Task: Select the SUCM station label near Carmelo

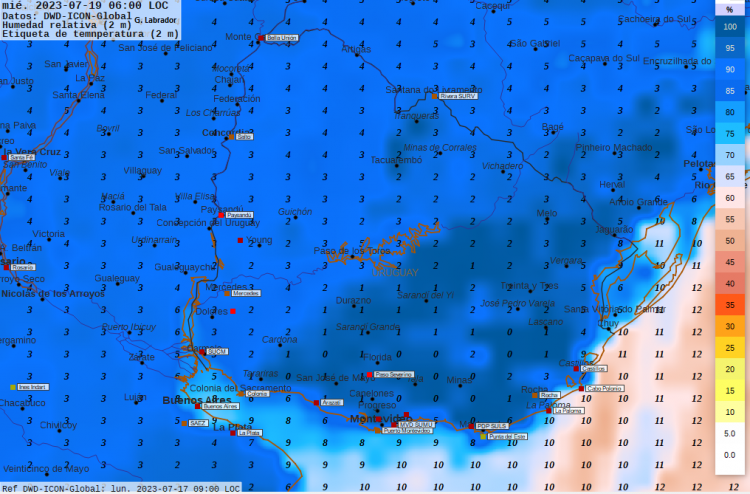Action: click(x=216, y=352)
